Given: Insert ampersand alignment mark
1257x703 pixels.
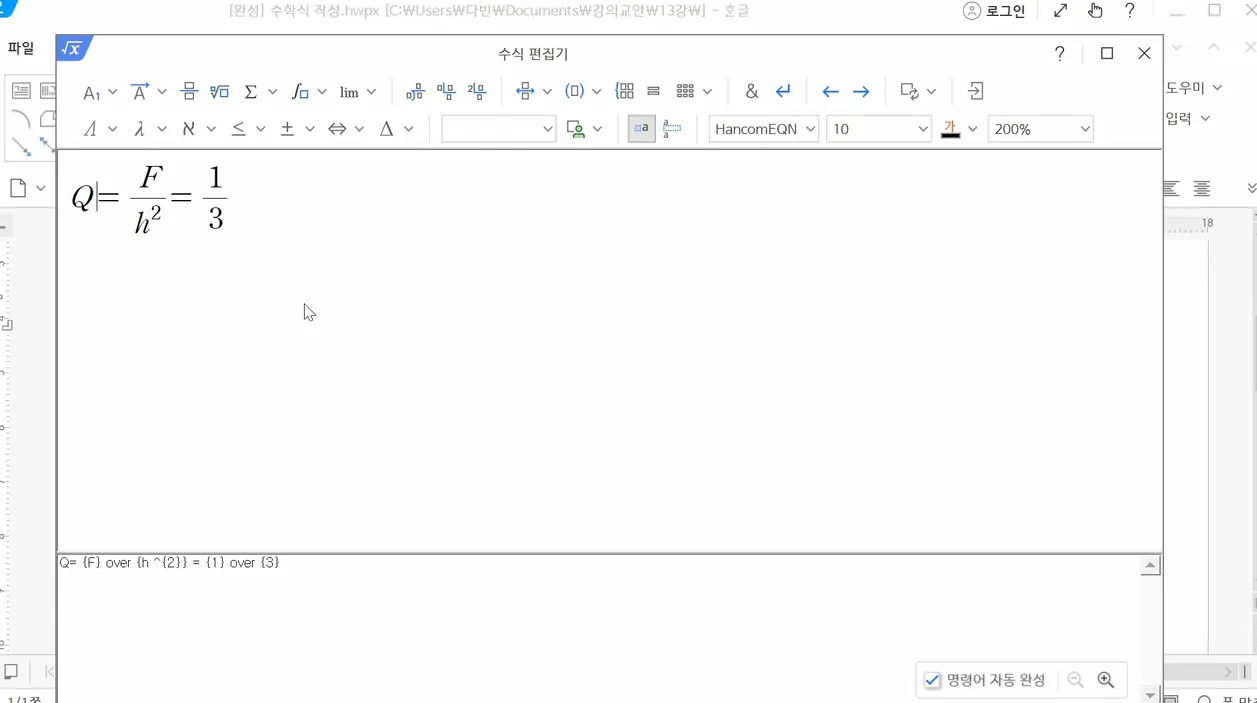Looking at the screenshot, I should point(752,92).
